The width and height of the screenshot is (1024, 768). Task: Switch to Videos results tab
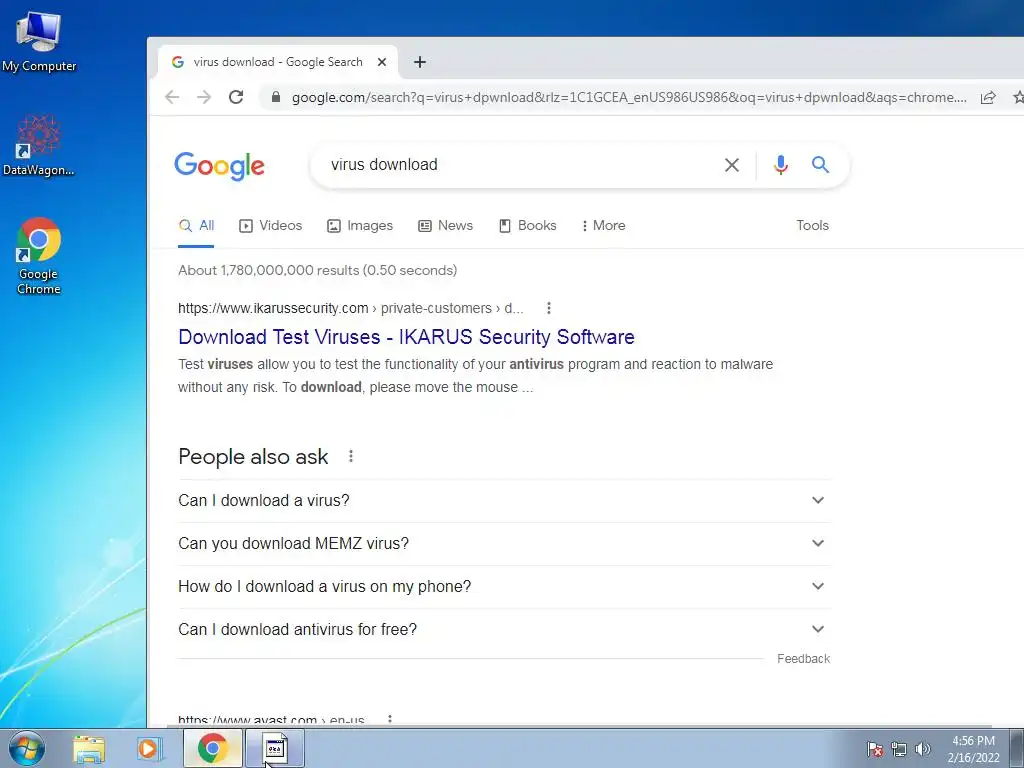[270, 225]
